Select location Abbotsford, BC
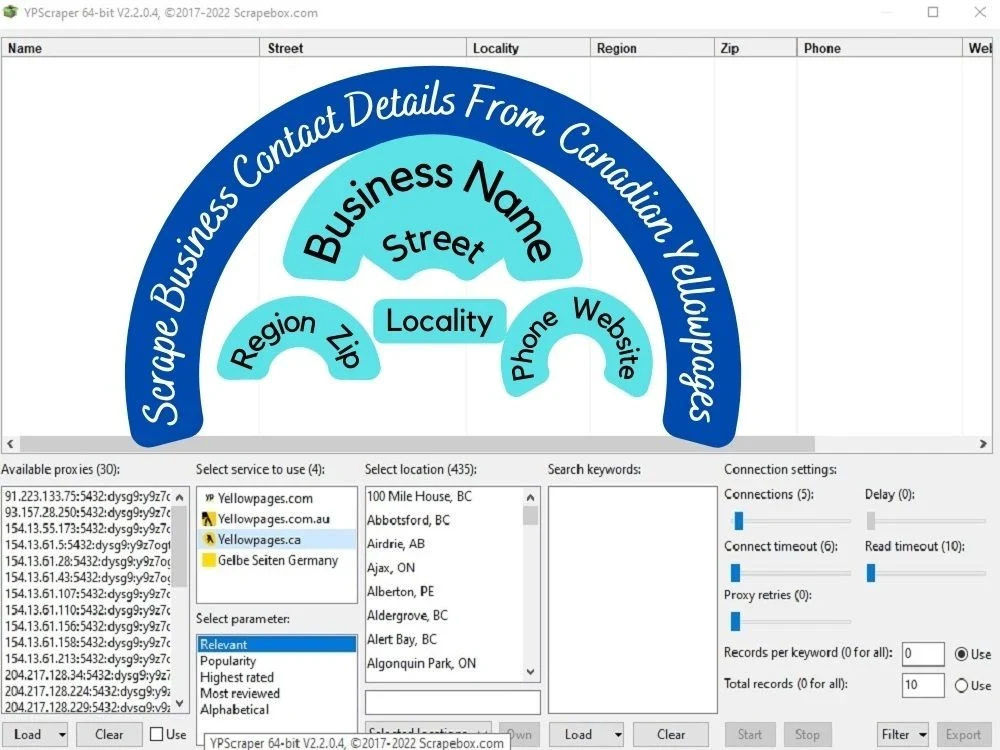This screenshot has height=750, width=1000. pyautogui.click(x=445, y=520)
